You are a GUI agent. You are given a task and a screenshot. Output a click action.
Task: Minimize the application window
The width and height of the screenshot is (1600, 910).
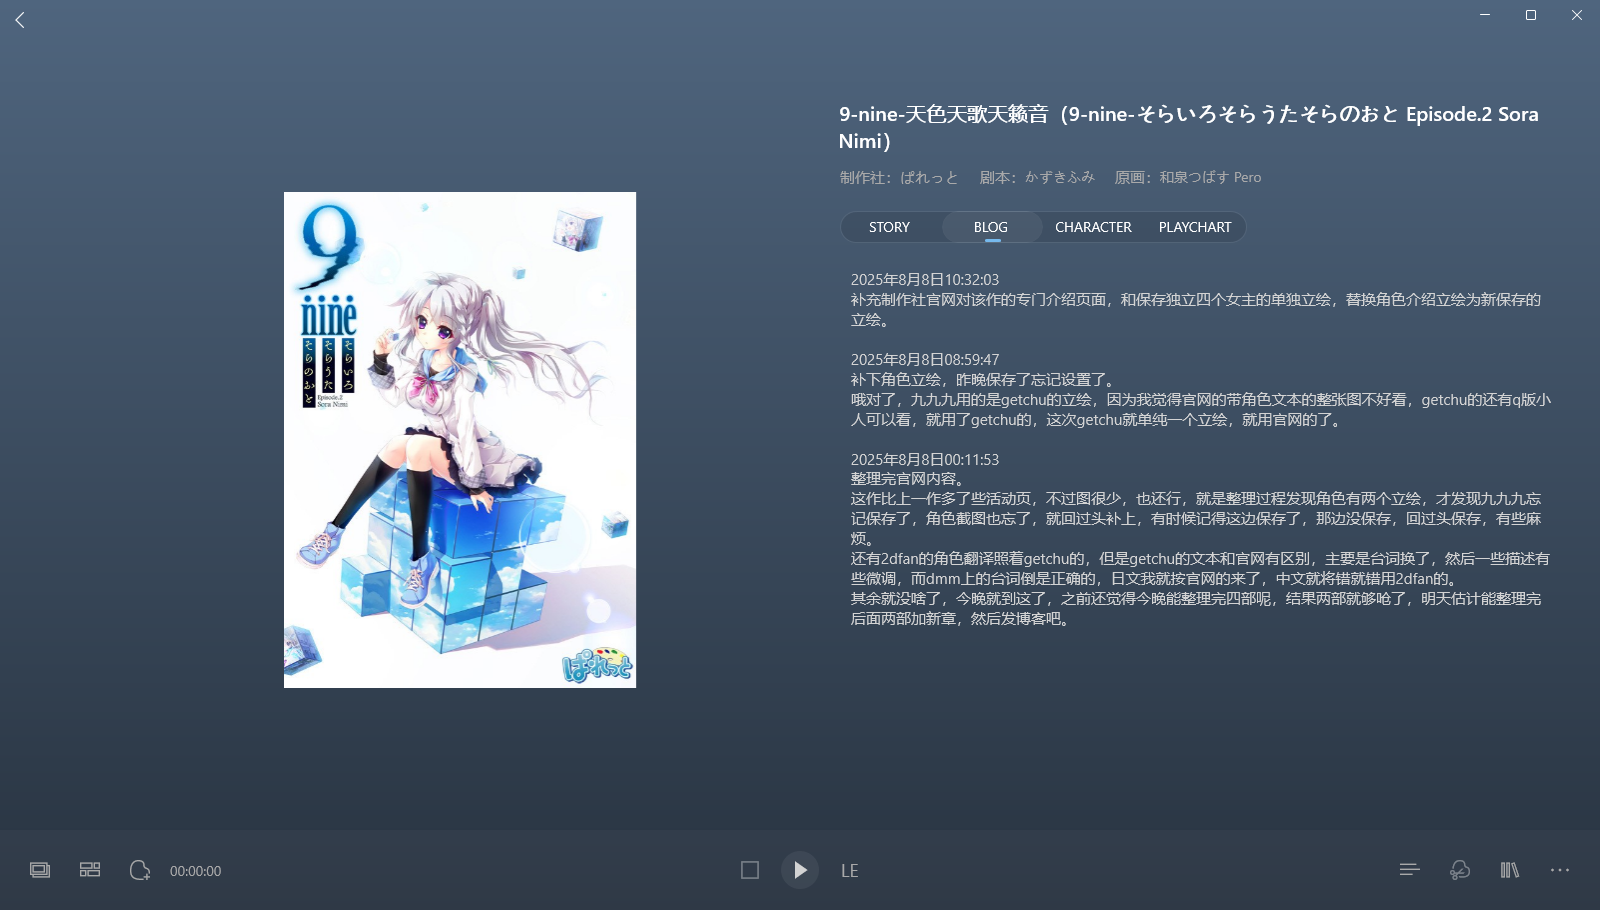[x=1485, y=15]
